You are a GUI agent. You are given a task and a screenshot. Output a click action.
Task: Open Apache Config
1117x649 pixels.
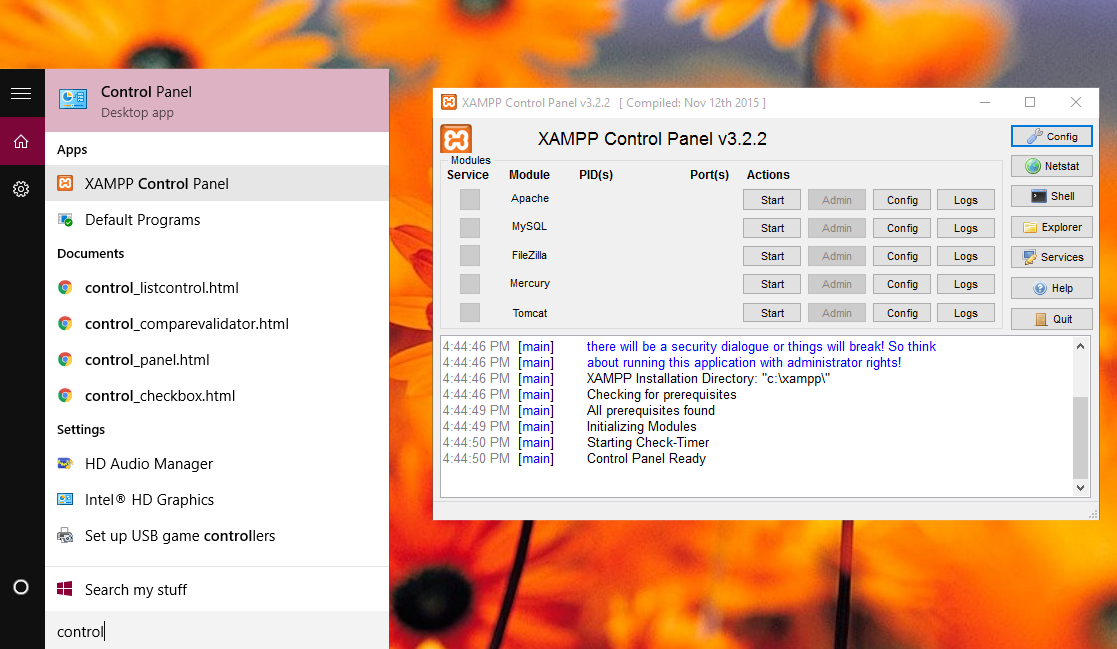click(902, 200)
